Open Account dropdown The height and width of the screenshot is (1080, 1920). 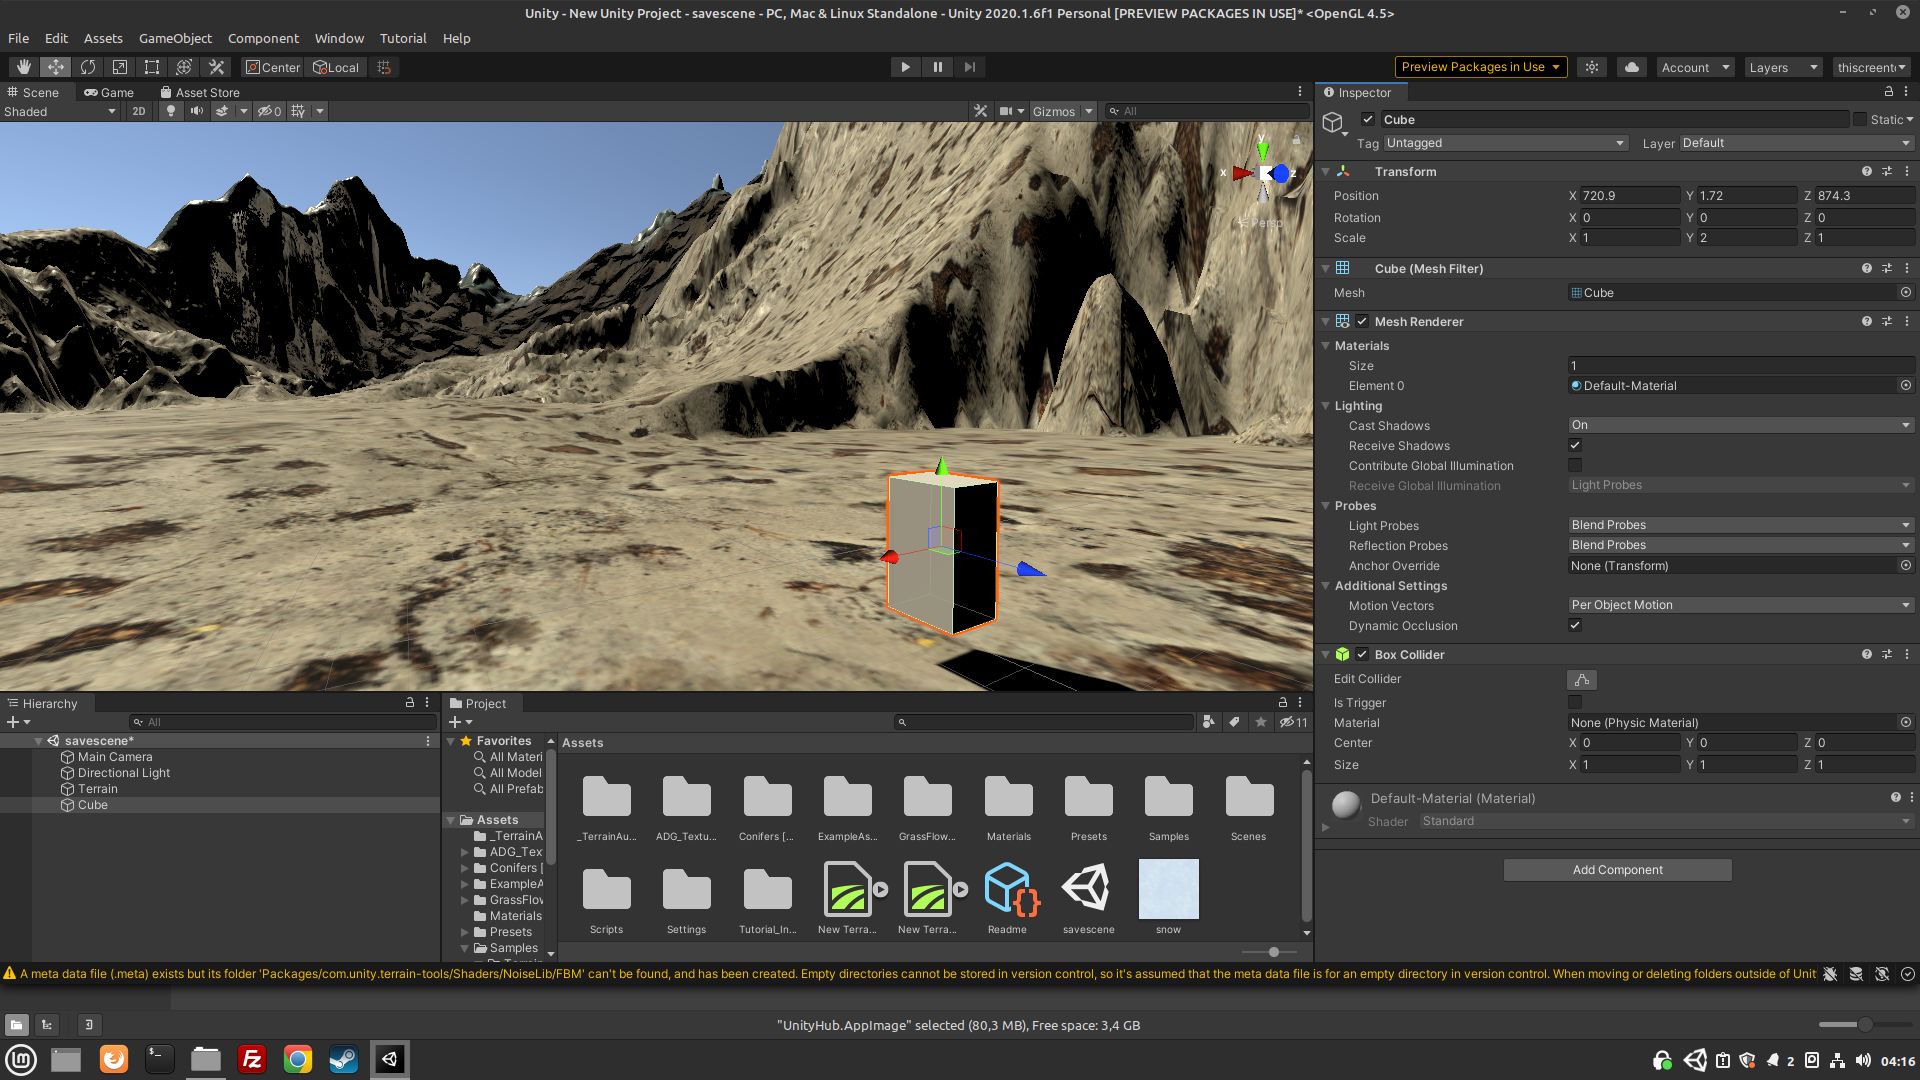[1696, 67]
